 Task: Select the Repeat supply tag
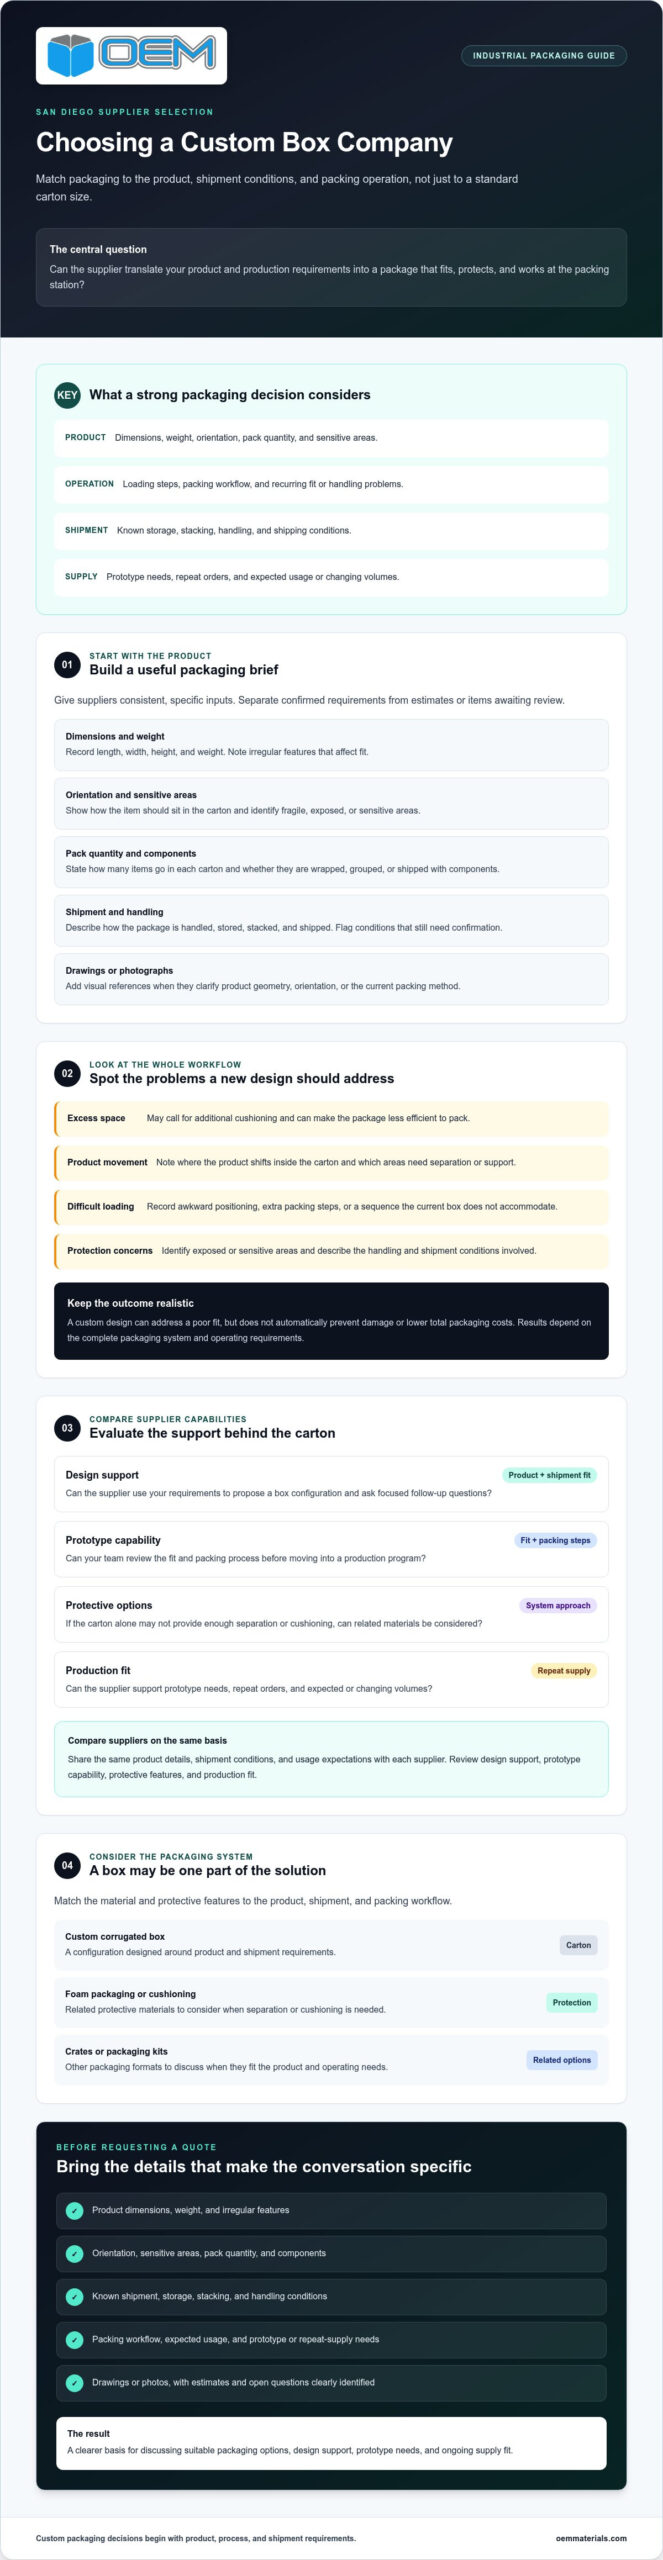564,1670
